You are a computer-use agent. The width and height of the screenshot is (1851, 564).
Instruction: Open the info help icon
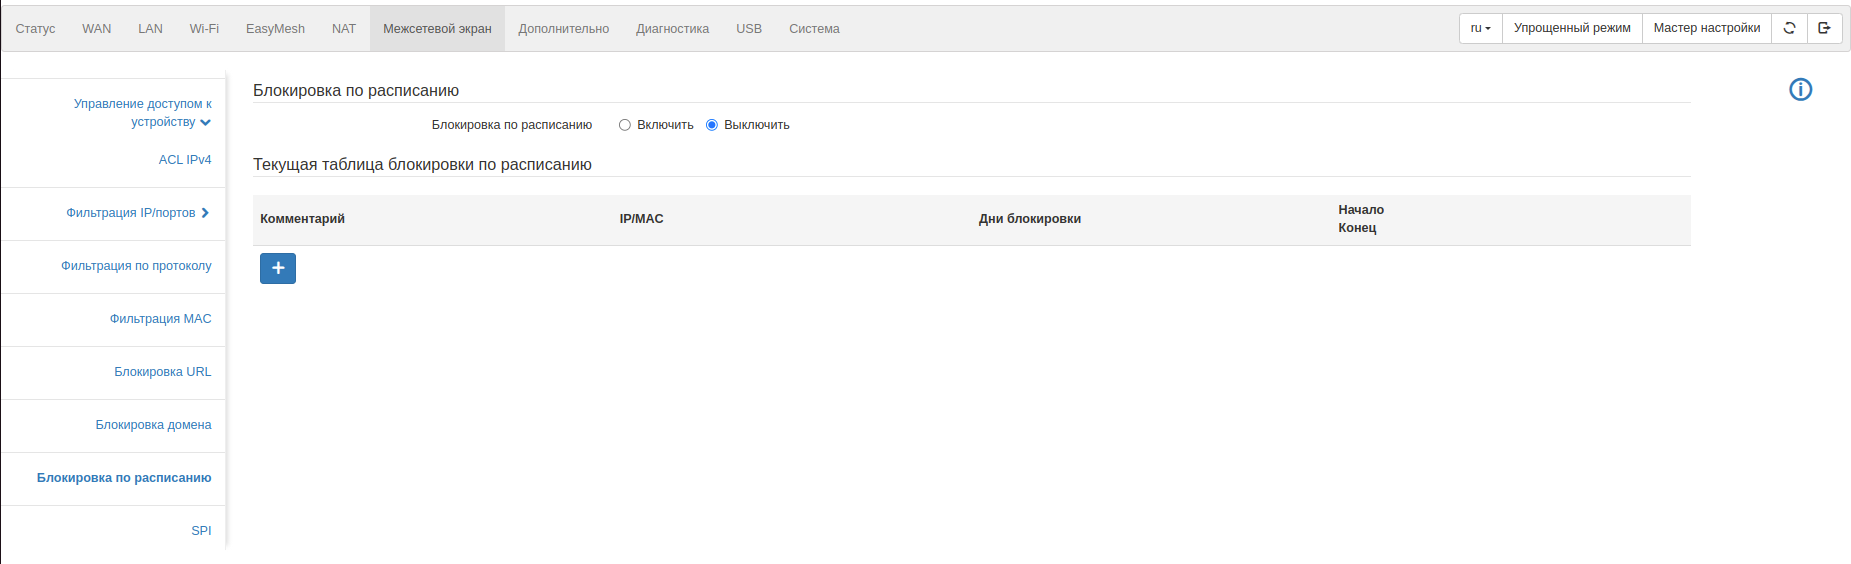[x=1800, y=90]
